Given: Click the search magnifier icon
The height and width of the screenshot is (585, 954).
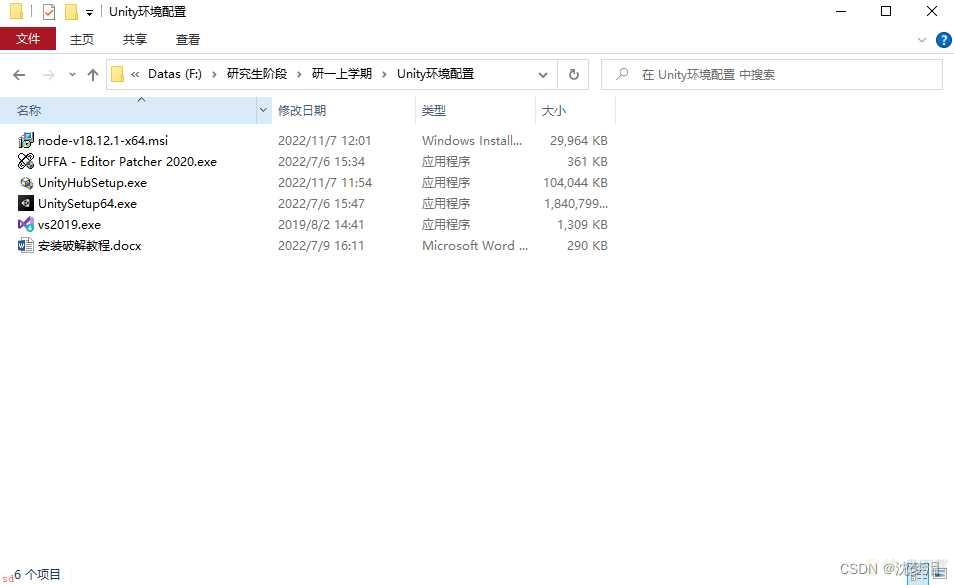Looking at the screenshot, I should (622, 74).
